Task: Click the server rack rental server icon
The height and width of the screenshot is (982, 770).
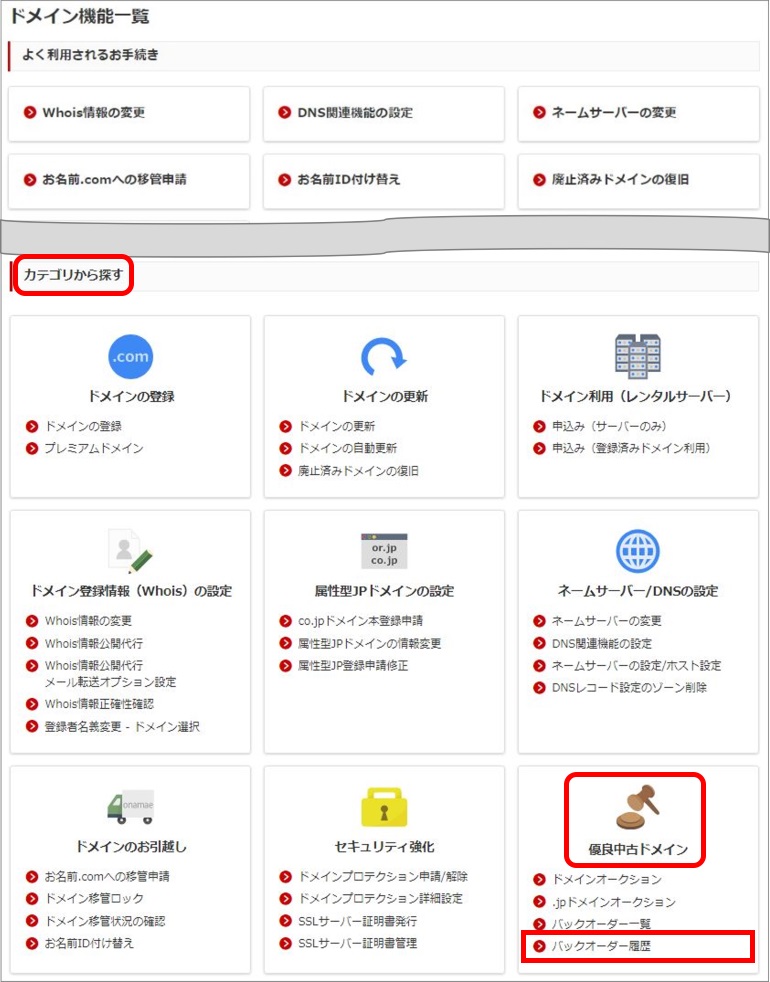Action: pyautogui.click(x=637, y=354)
